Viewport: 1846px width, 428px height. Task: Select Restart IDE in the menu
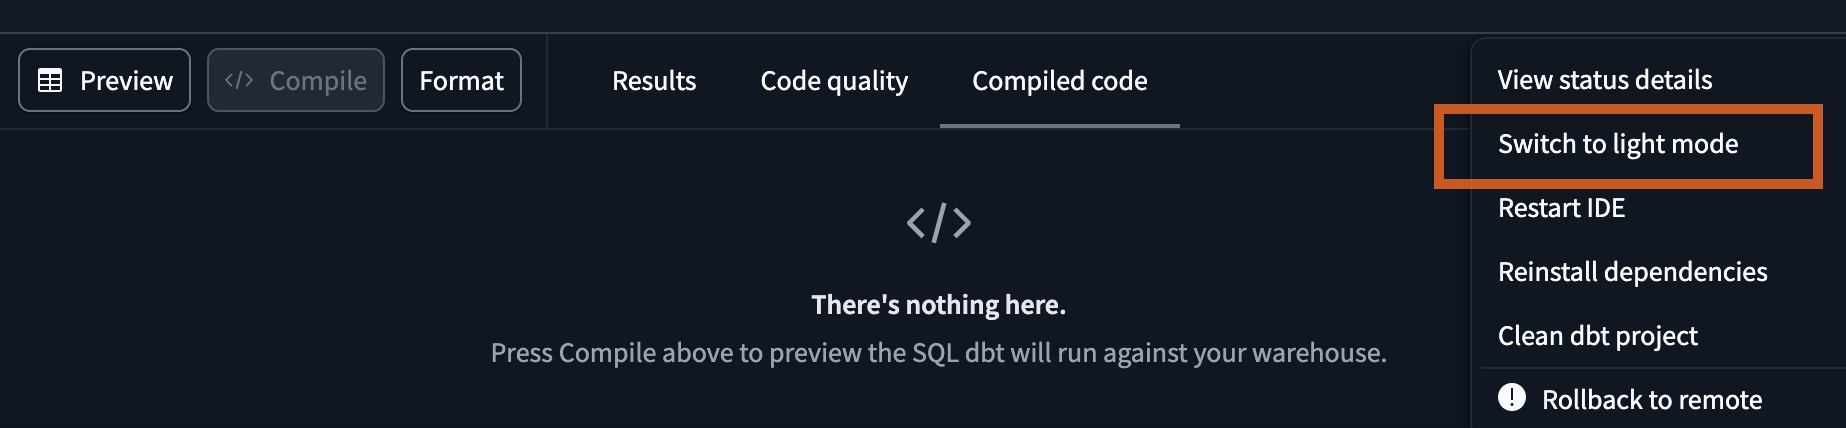(1561, 208)
